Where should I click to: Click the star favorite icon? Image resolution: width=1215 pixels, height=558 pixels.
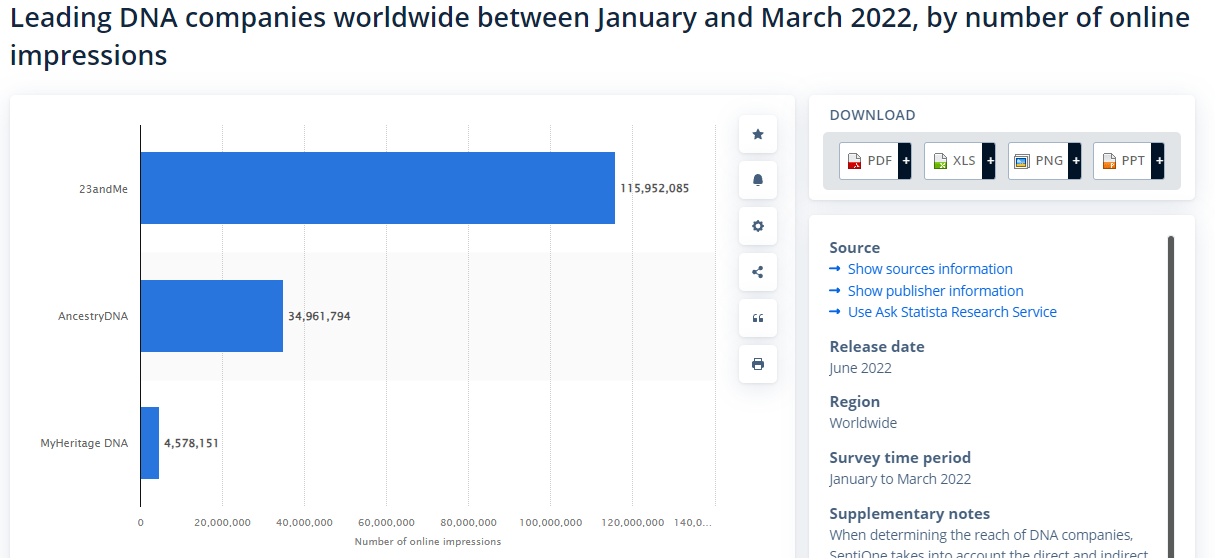point(757,134)
